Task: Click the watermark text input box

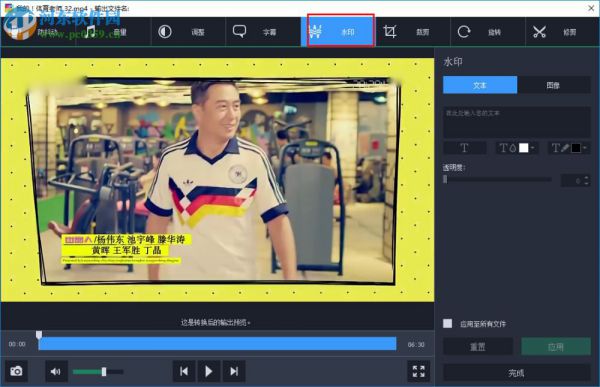Action: pyautogui.click(x=517, y=122)
